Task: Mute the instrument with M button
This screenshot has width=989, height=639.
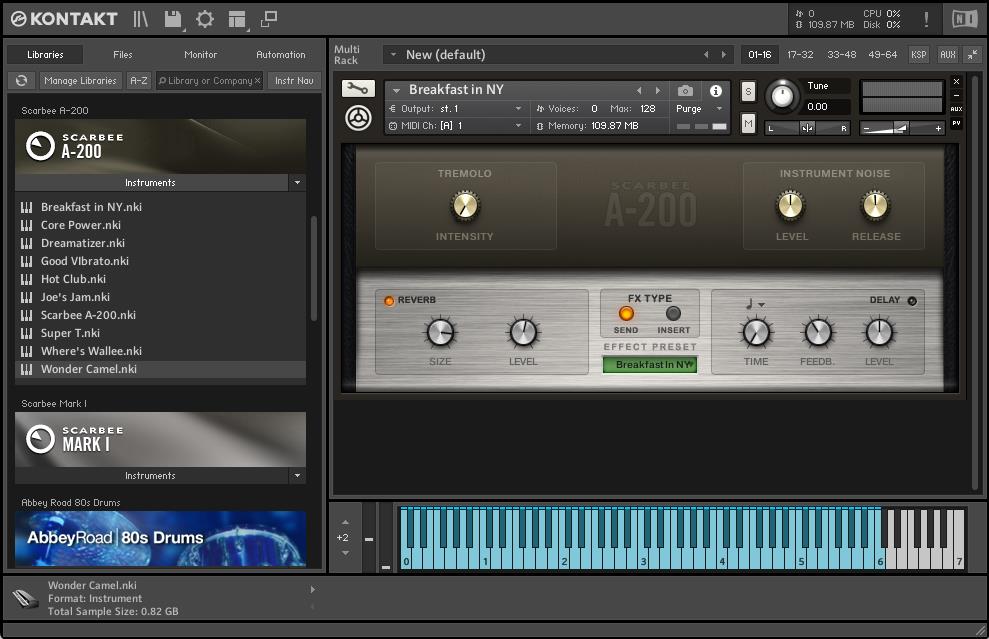Action: [748, 123]
